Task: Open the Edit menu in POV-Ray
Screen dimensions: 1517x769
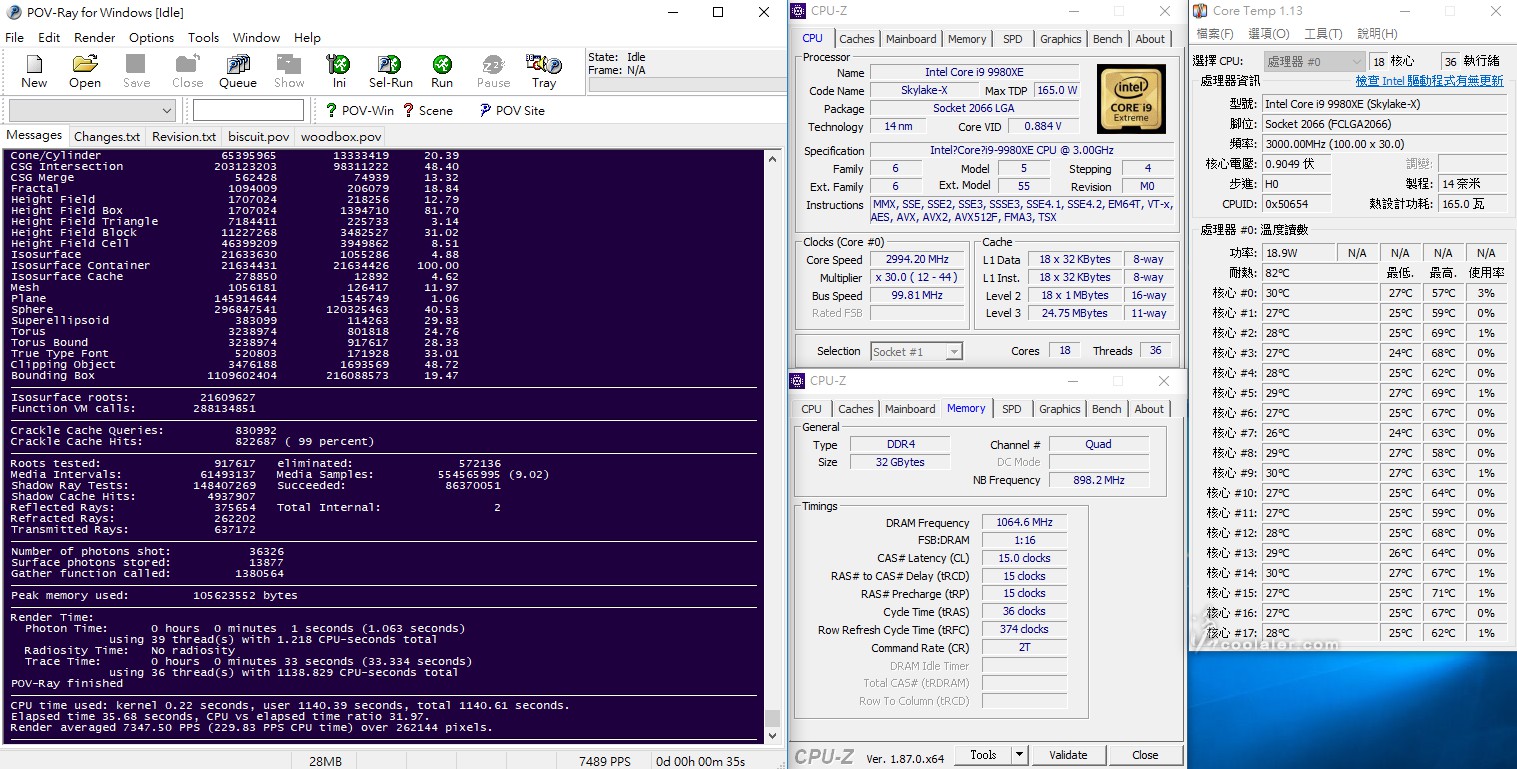Action: [x=49, y=37]
